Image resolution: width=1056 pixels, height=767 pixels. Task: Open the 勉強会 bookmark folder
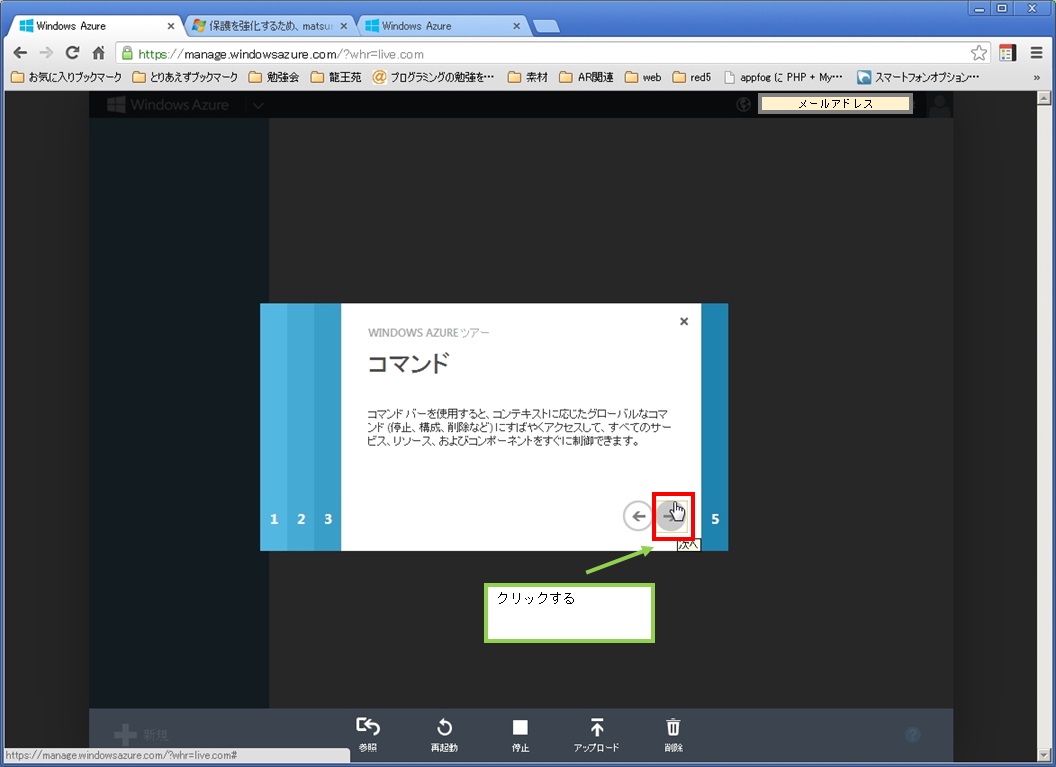pos(273,77)
